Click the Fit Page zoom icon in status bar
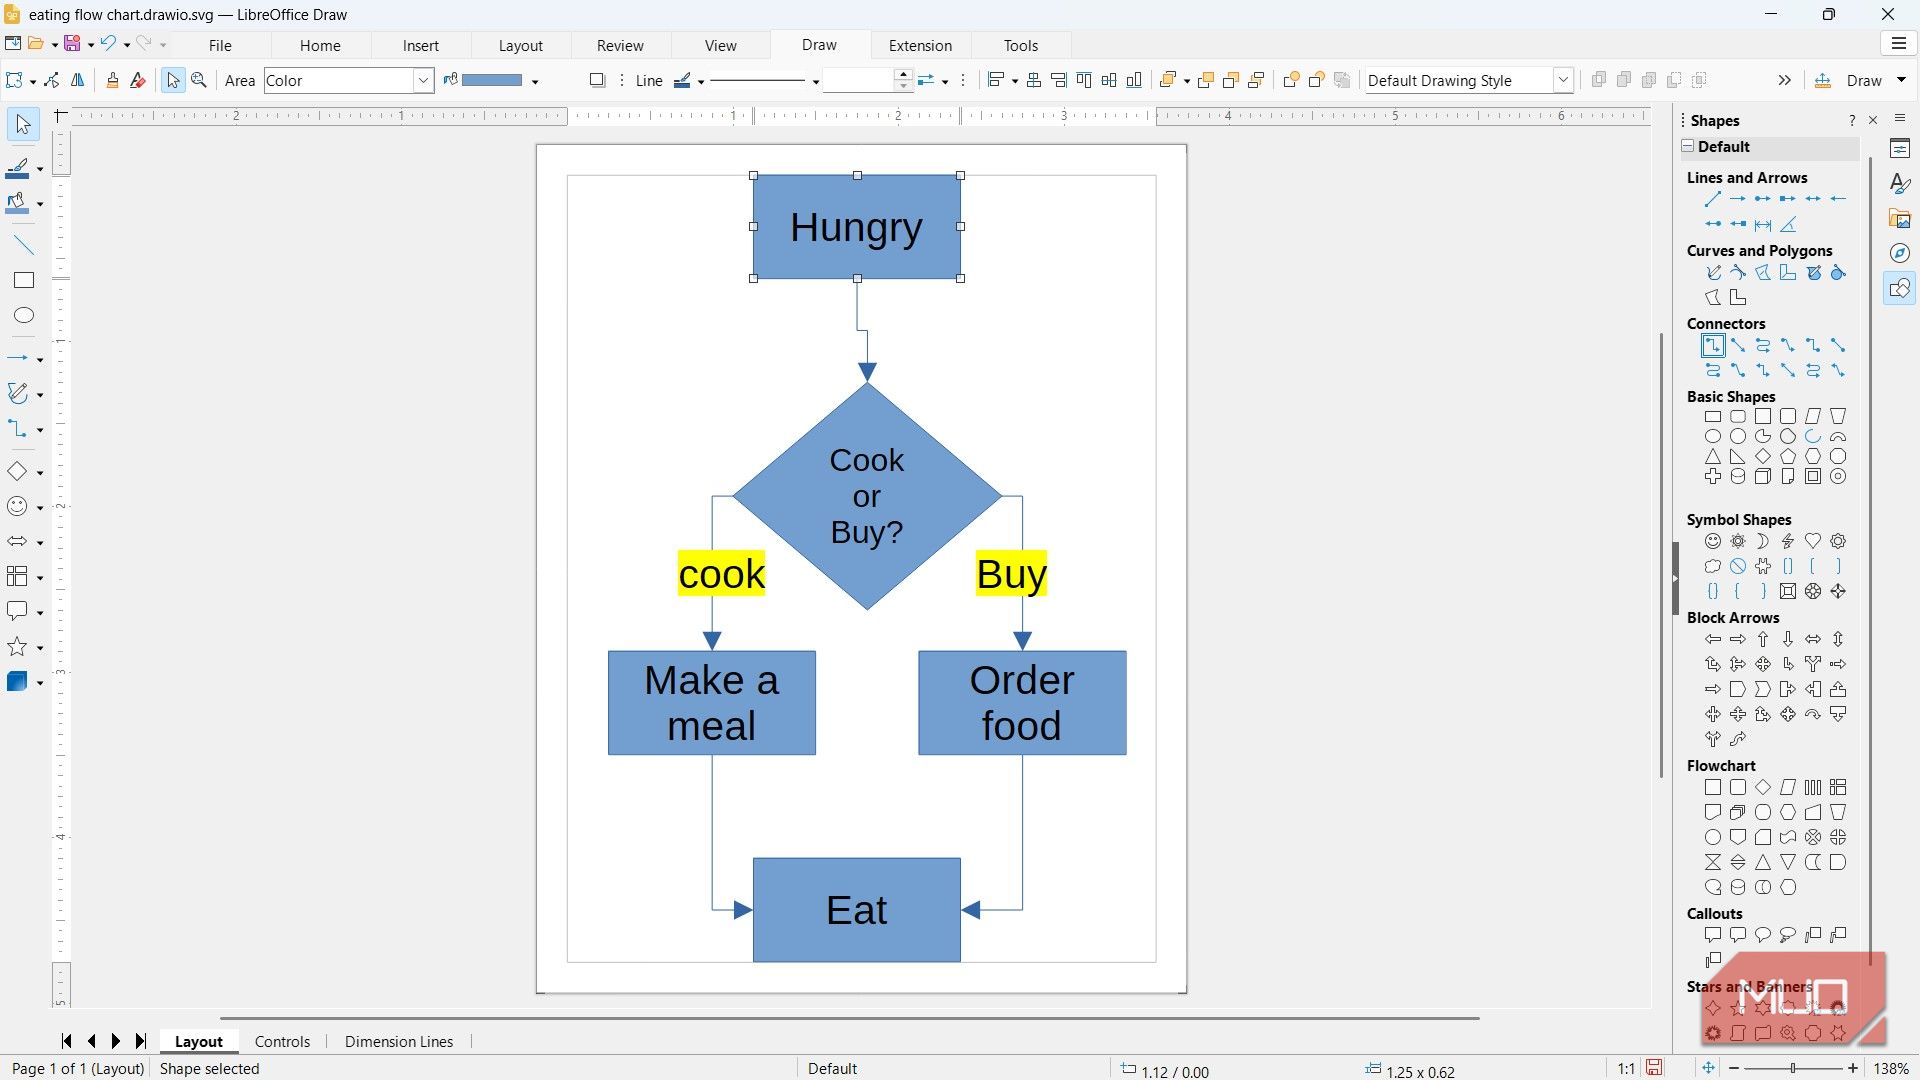The image size is (1920, 1080). tap(1708, 1068)
